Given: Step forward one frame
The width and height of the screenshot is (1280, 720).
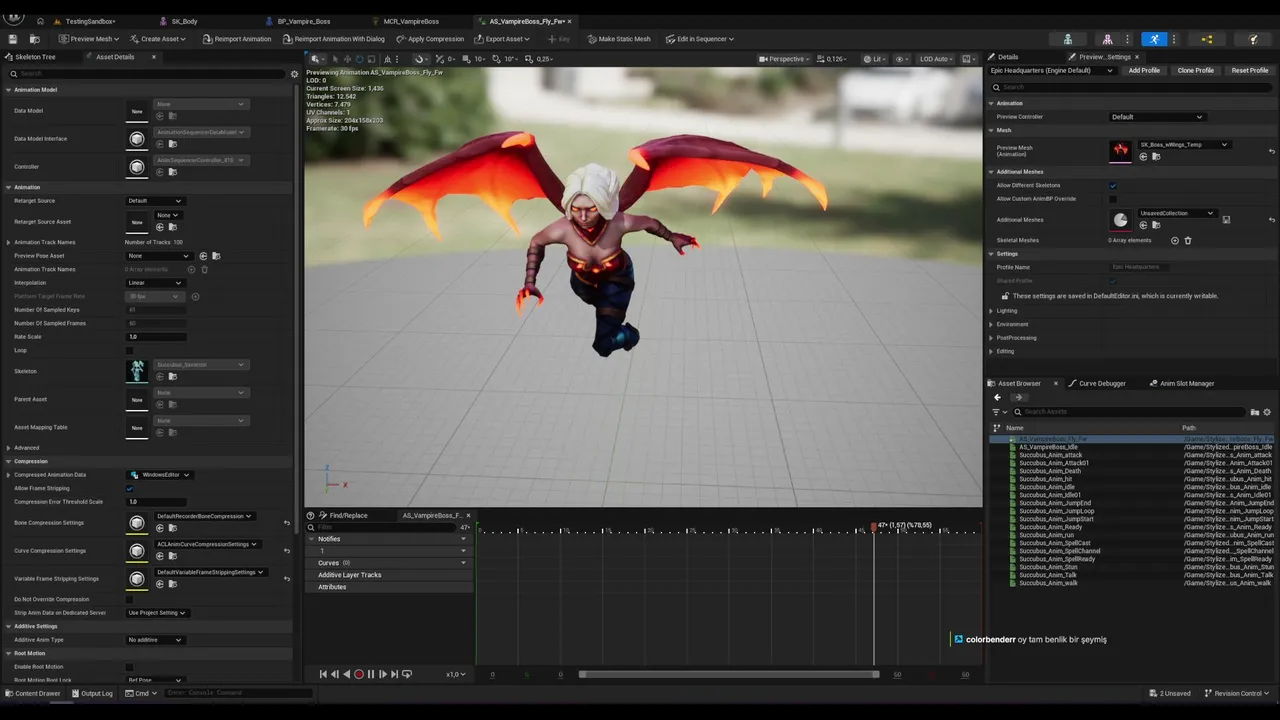Looking at the screenshot, I should 383,674.
